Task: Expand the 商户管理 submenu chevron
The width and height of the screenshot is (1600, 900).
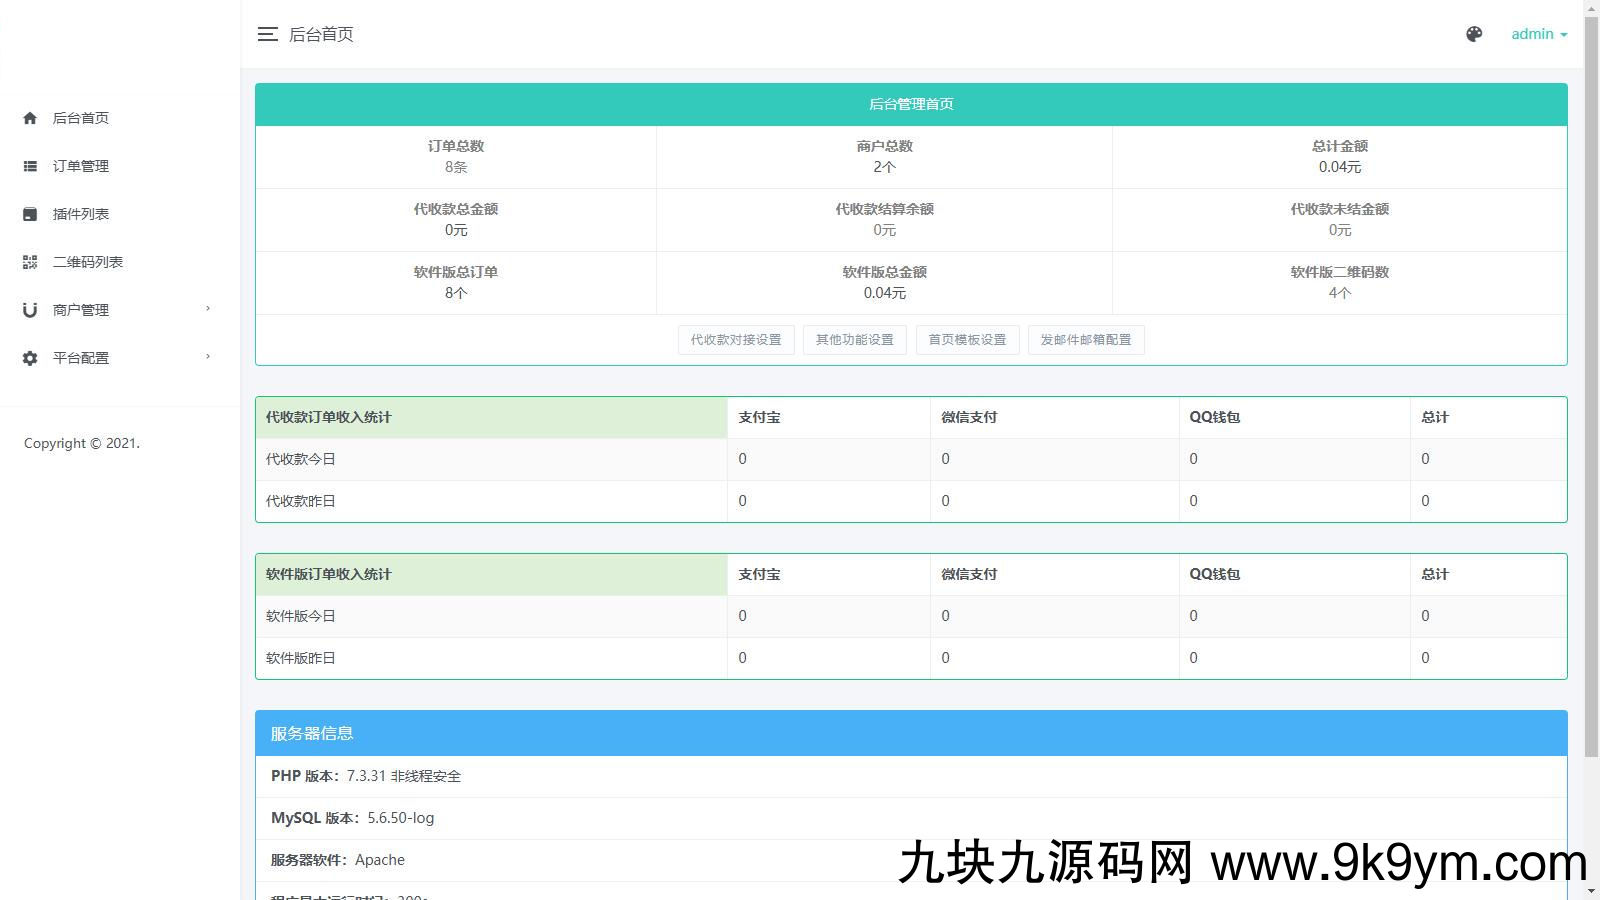Action: (x=208, y=309)
